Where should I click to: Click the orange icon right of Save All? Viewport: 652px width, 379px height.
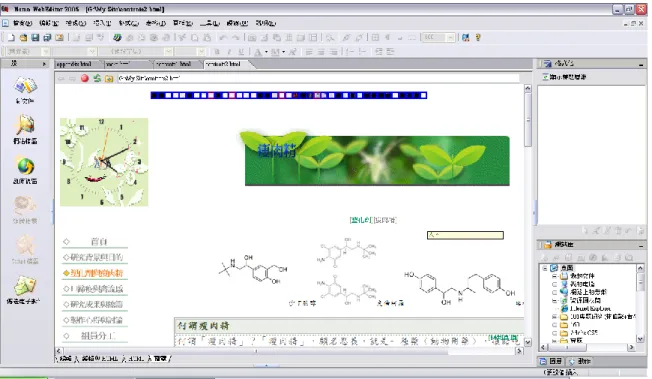tap(59, 38)
